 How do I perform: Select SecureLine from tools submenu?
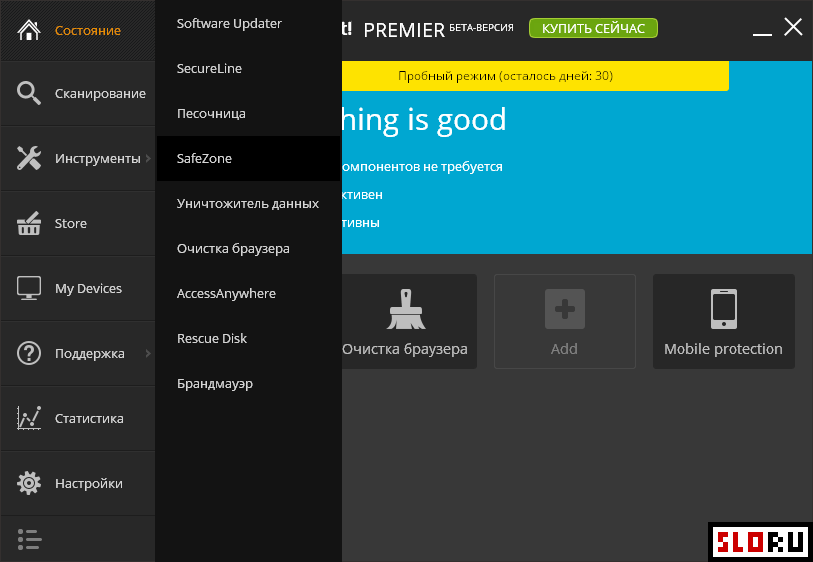248,68
